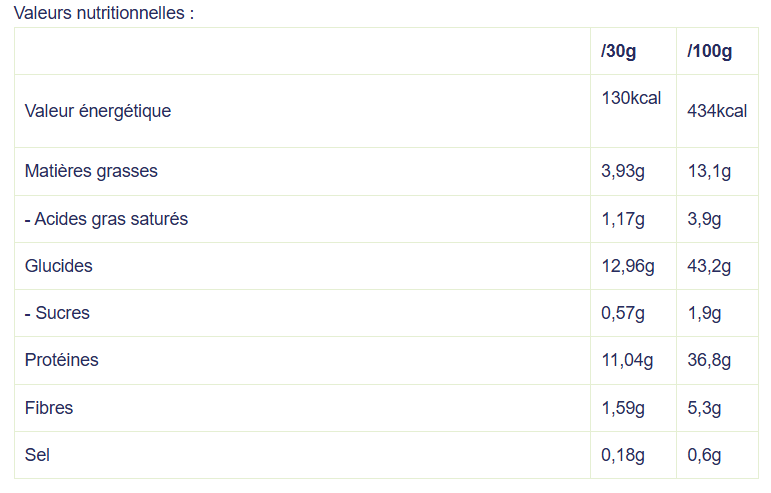Click the 434kcal energy value
Viewport: 771px width, 493px height.
click(717, 111)
